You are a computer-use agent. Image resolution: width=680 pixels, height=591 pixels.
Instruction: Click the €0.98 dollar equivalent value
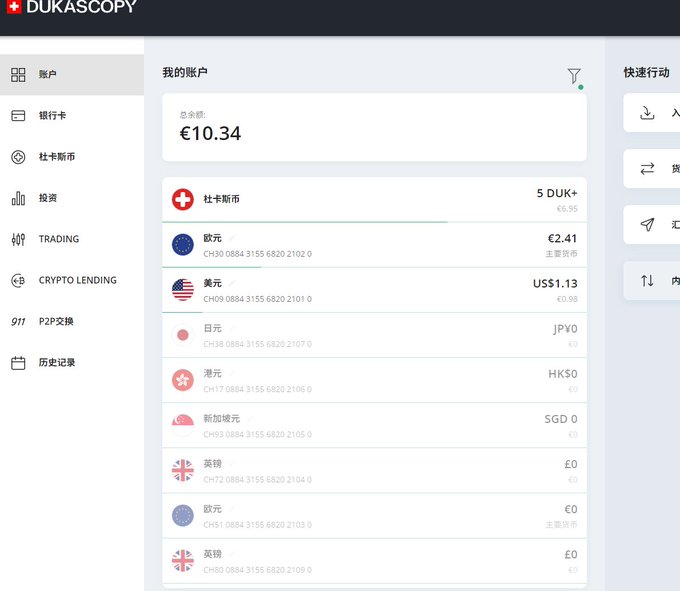tap(567, 299)
